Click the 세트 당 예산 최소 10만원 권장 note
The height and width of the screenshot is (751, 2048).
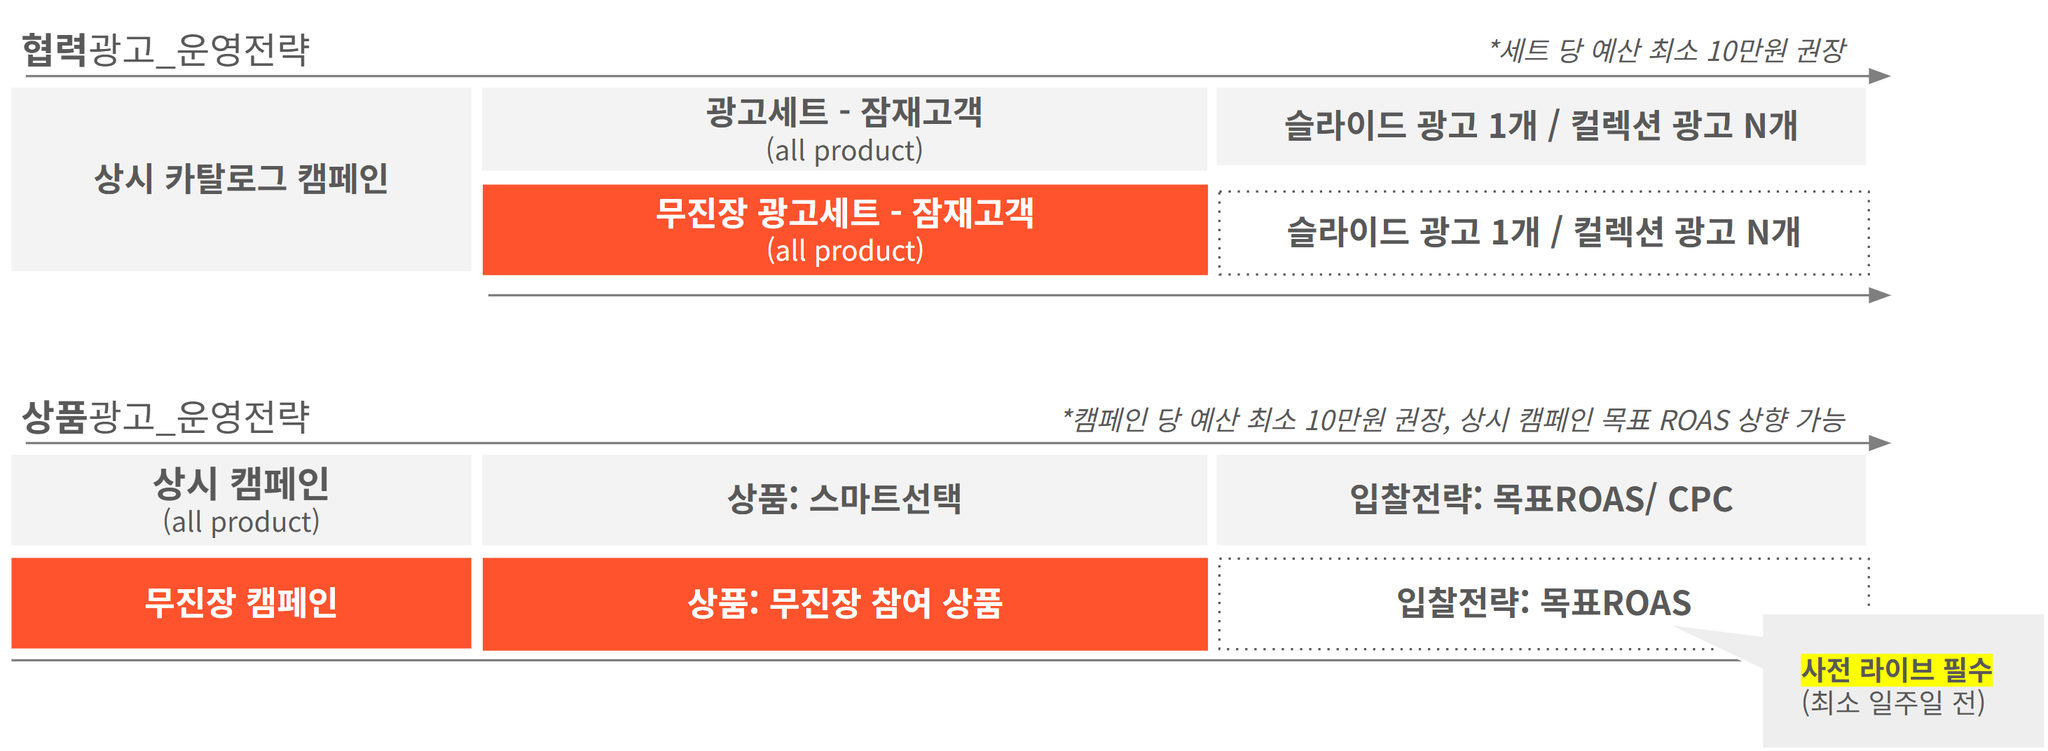pos(1667,50)
